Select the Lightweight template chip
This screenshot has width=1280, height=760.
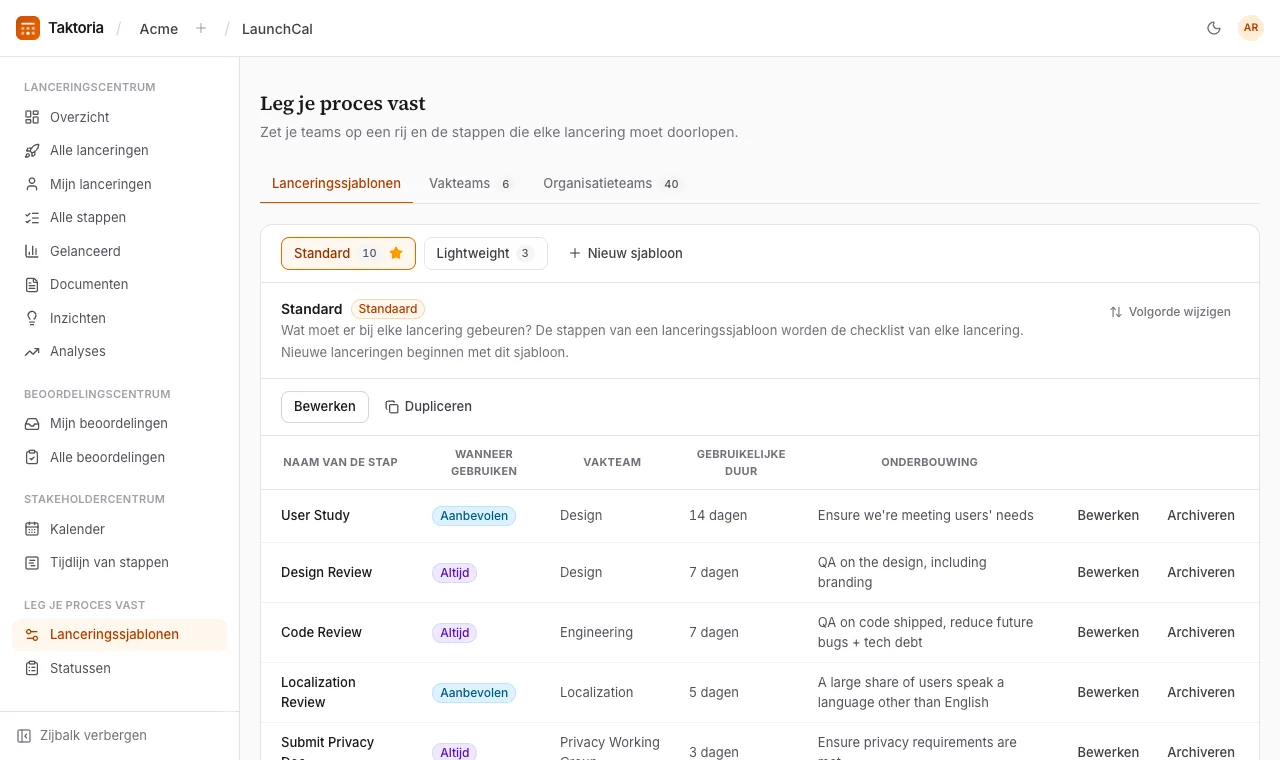(486, 253)
